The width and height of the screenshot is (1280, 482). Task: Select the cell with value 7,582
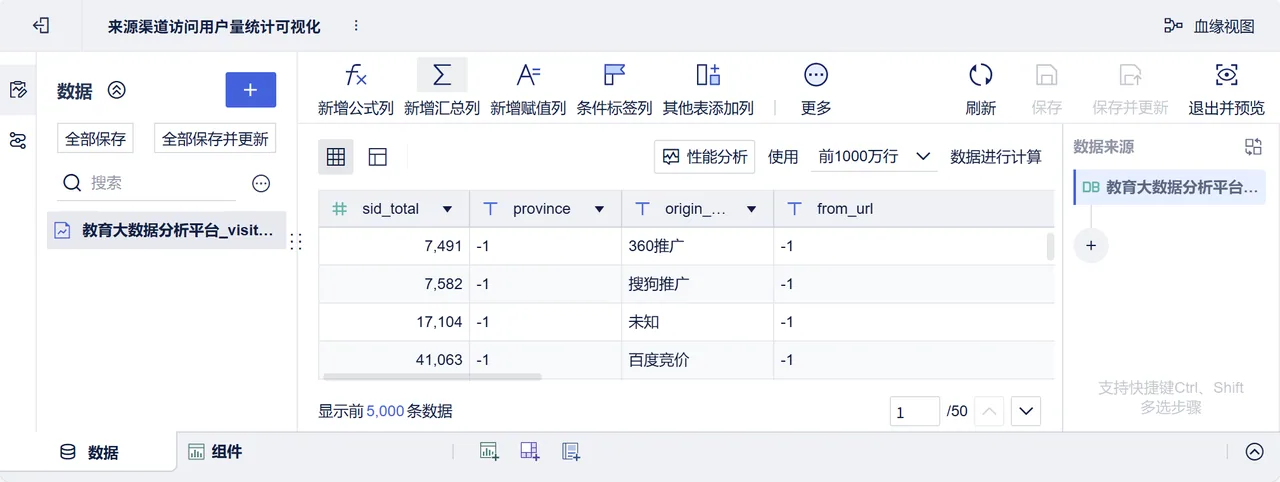[x=394, y=284]
